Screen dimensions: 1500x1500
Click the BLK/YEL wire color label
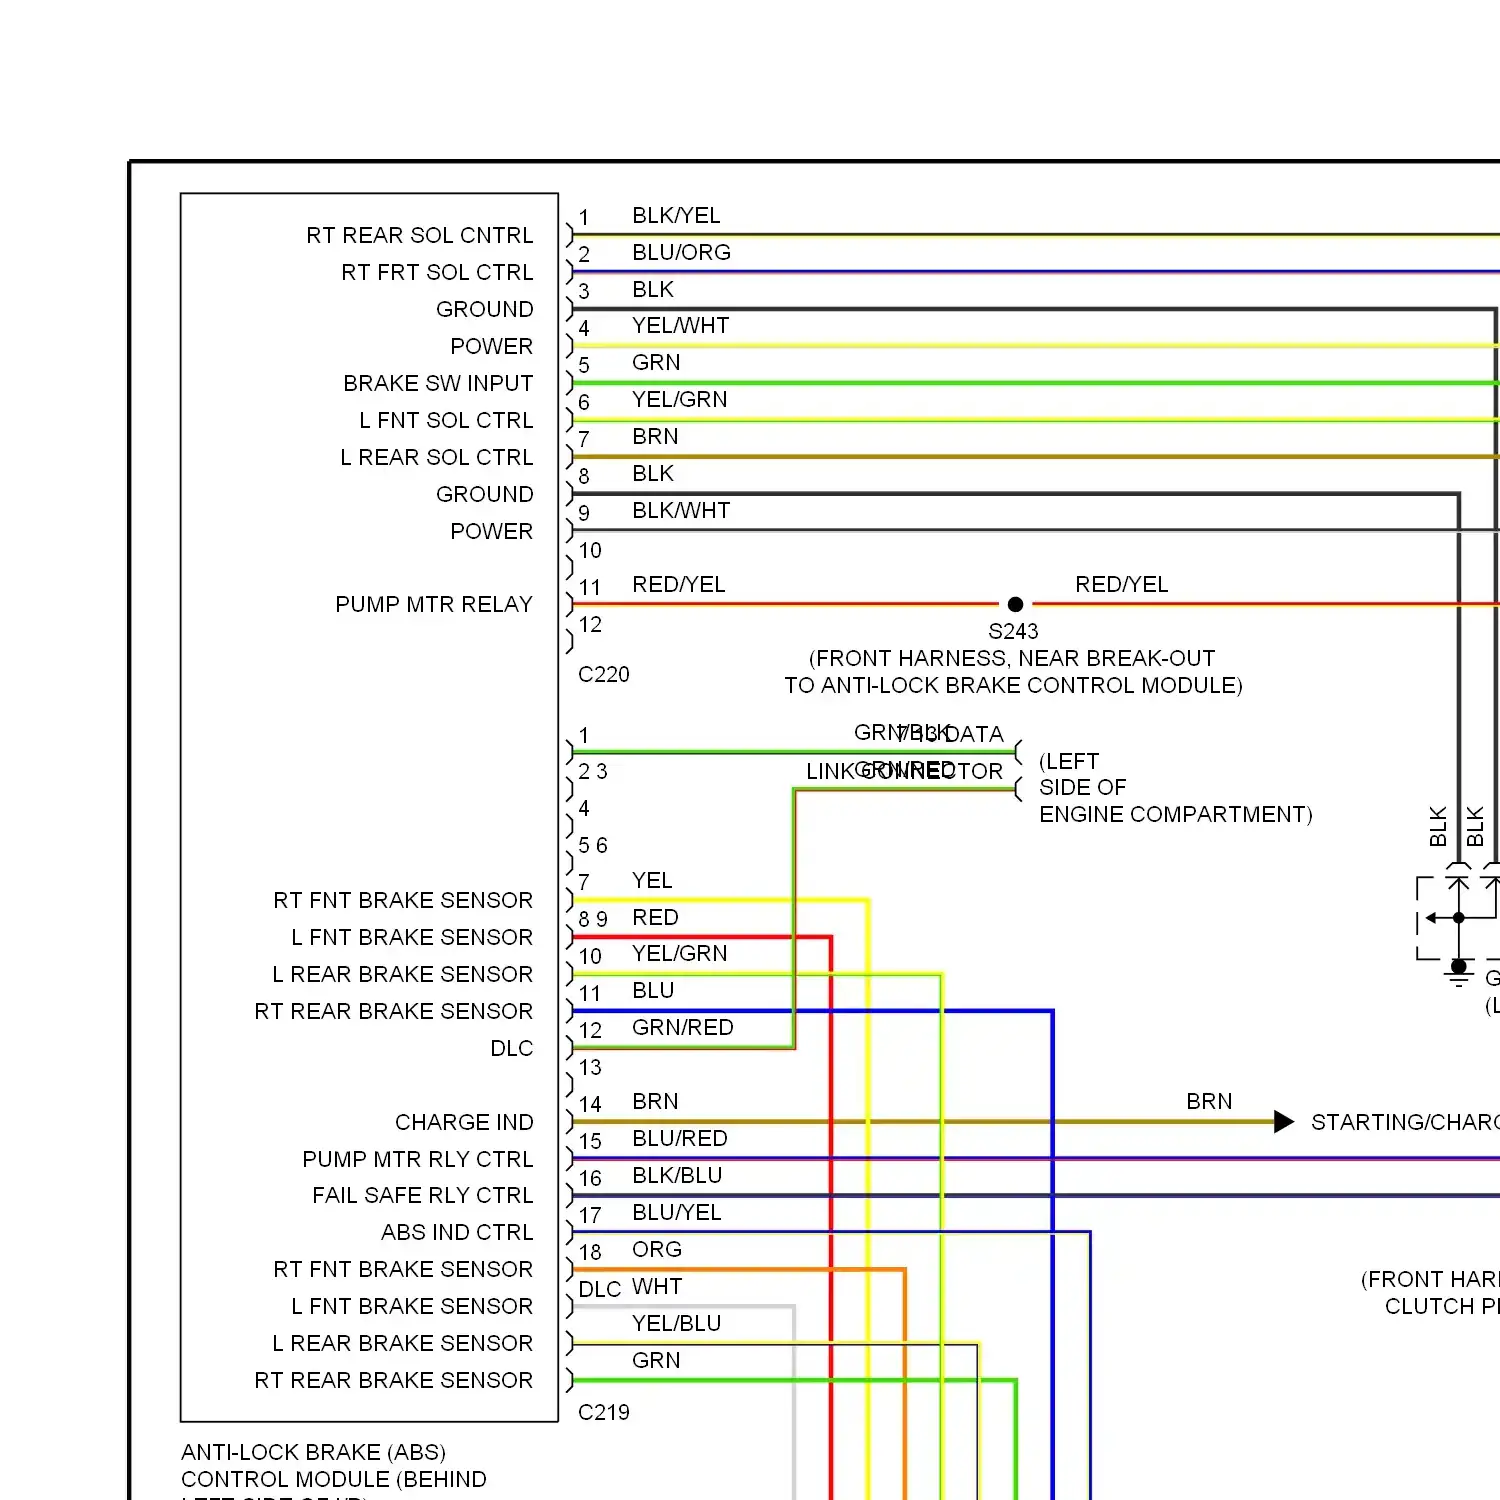pyautogui.click(x=676, y=215)
